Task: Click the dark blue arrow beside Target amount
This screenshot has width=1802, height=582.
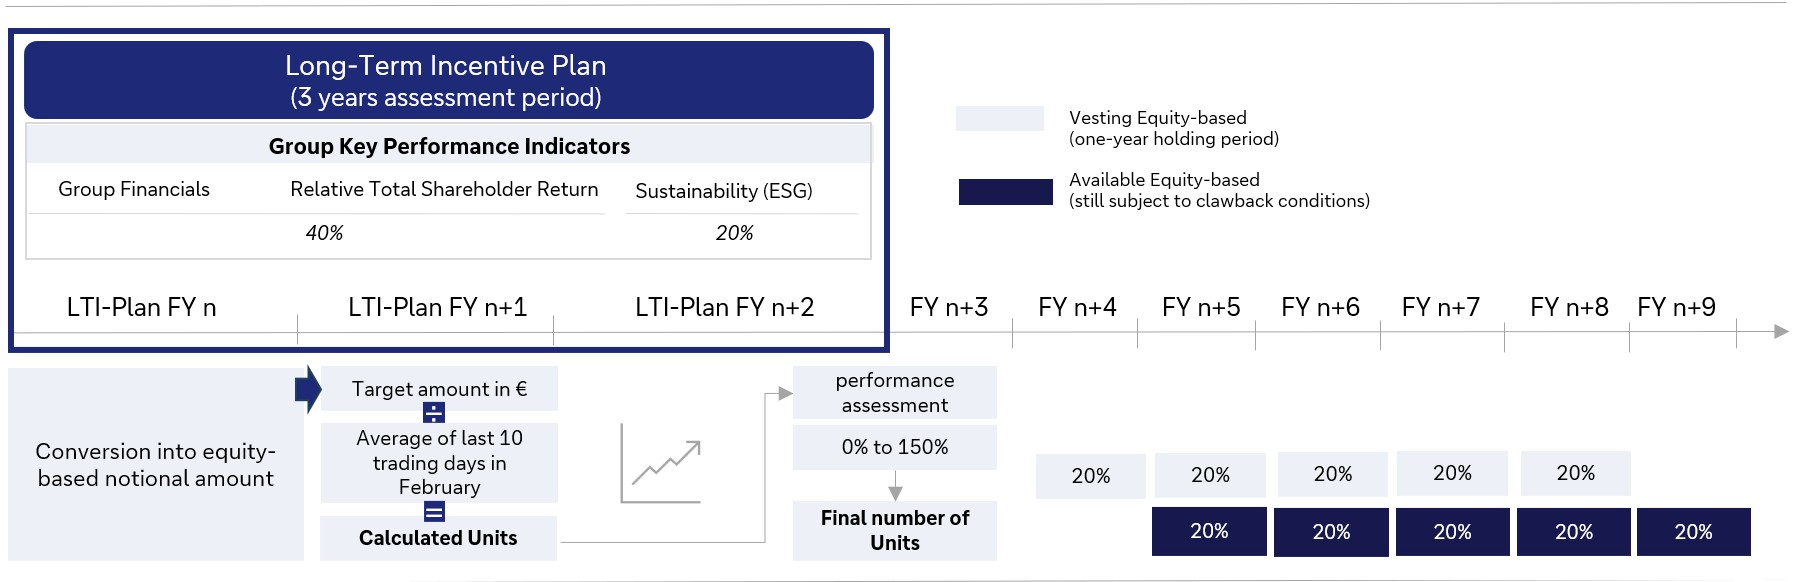Action: tap(308, 389)
